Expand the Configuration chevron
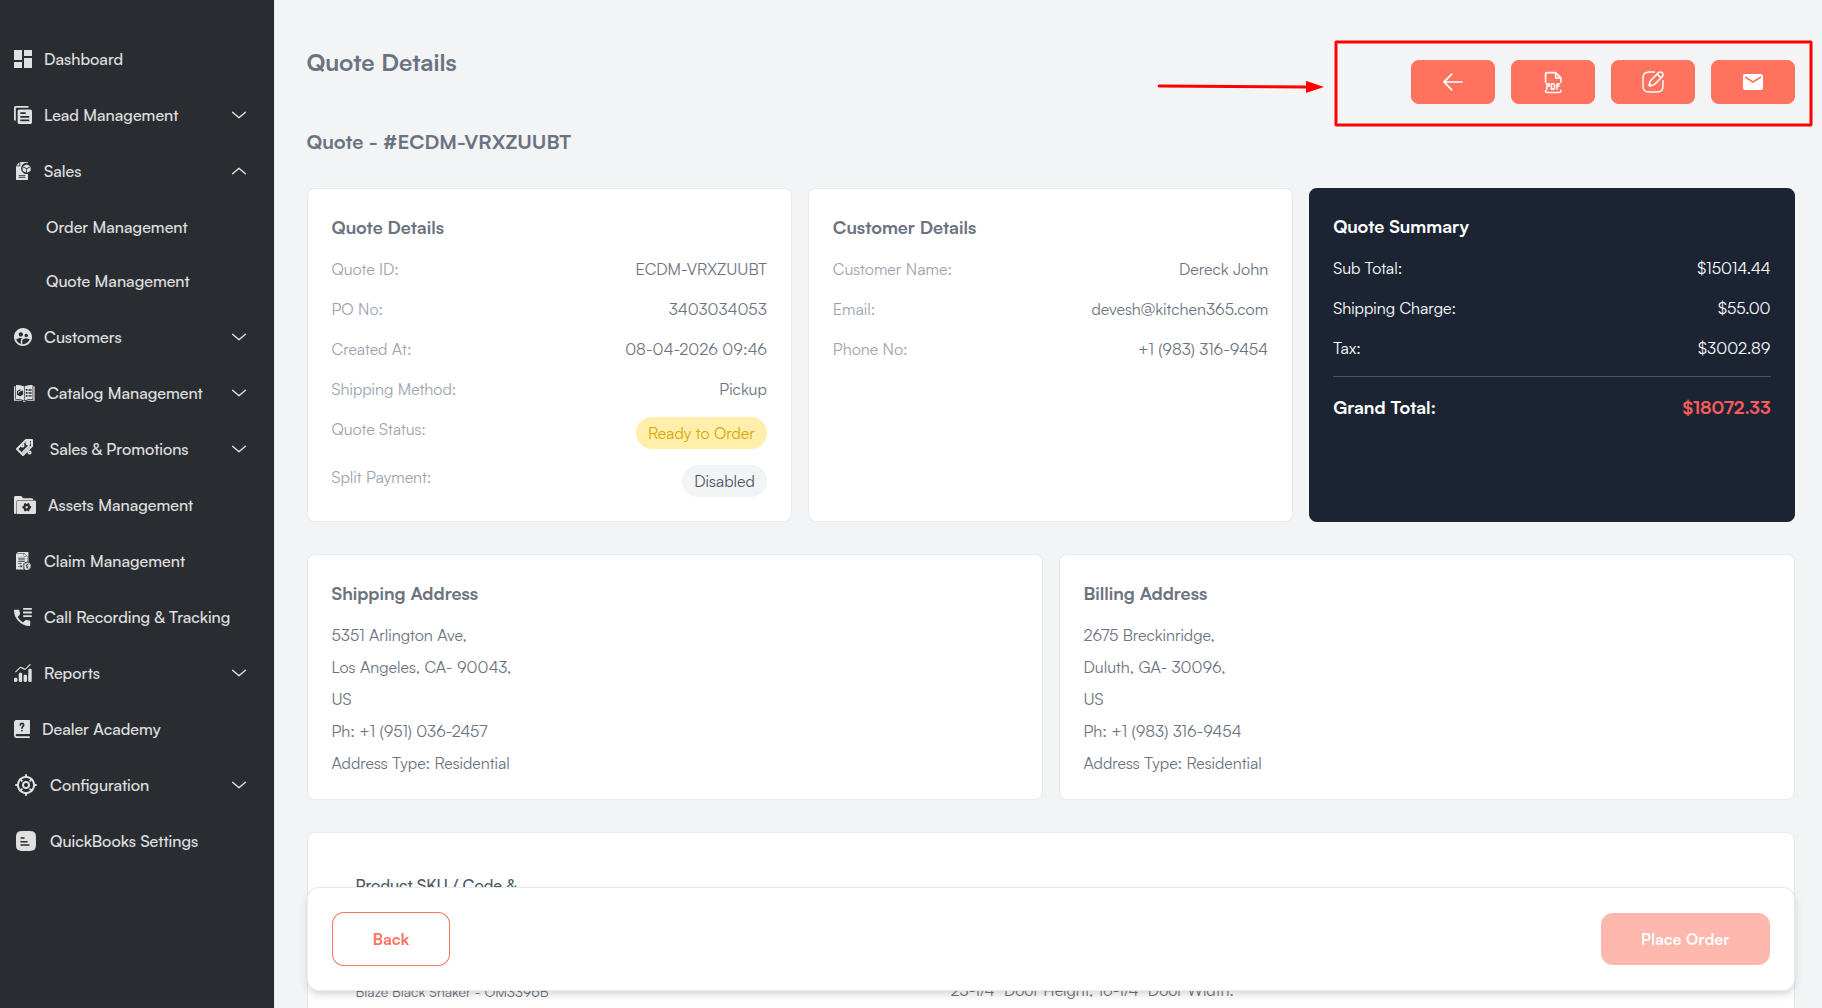Screen dimensions: 1822x1008 (239, 785)
